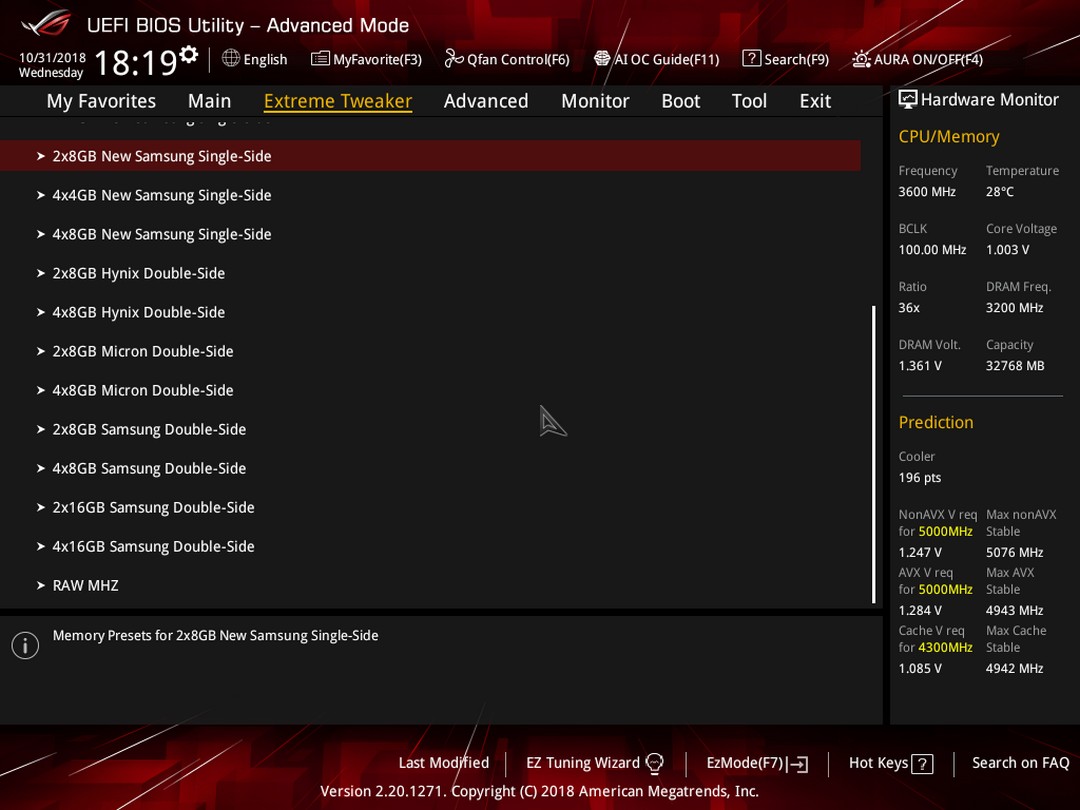Switch to the Main tab
This screenshot has width=1080, height=810.
pyautogui.click(x=209, y=101)
